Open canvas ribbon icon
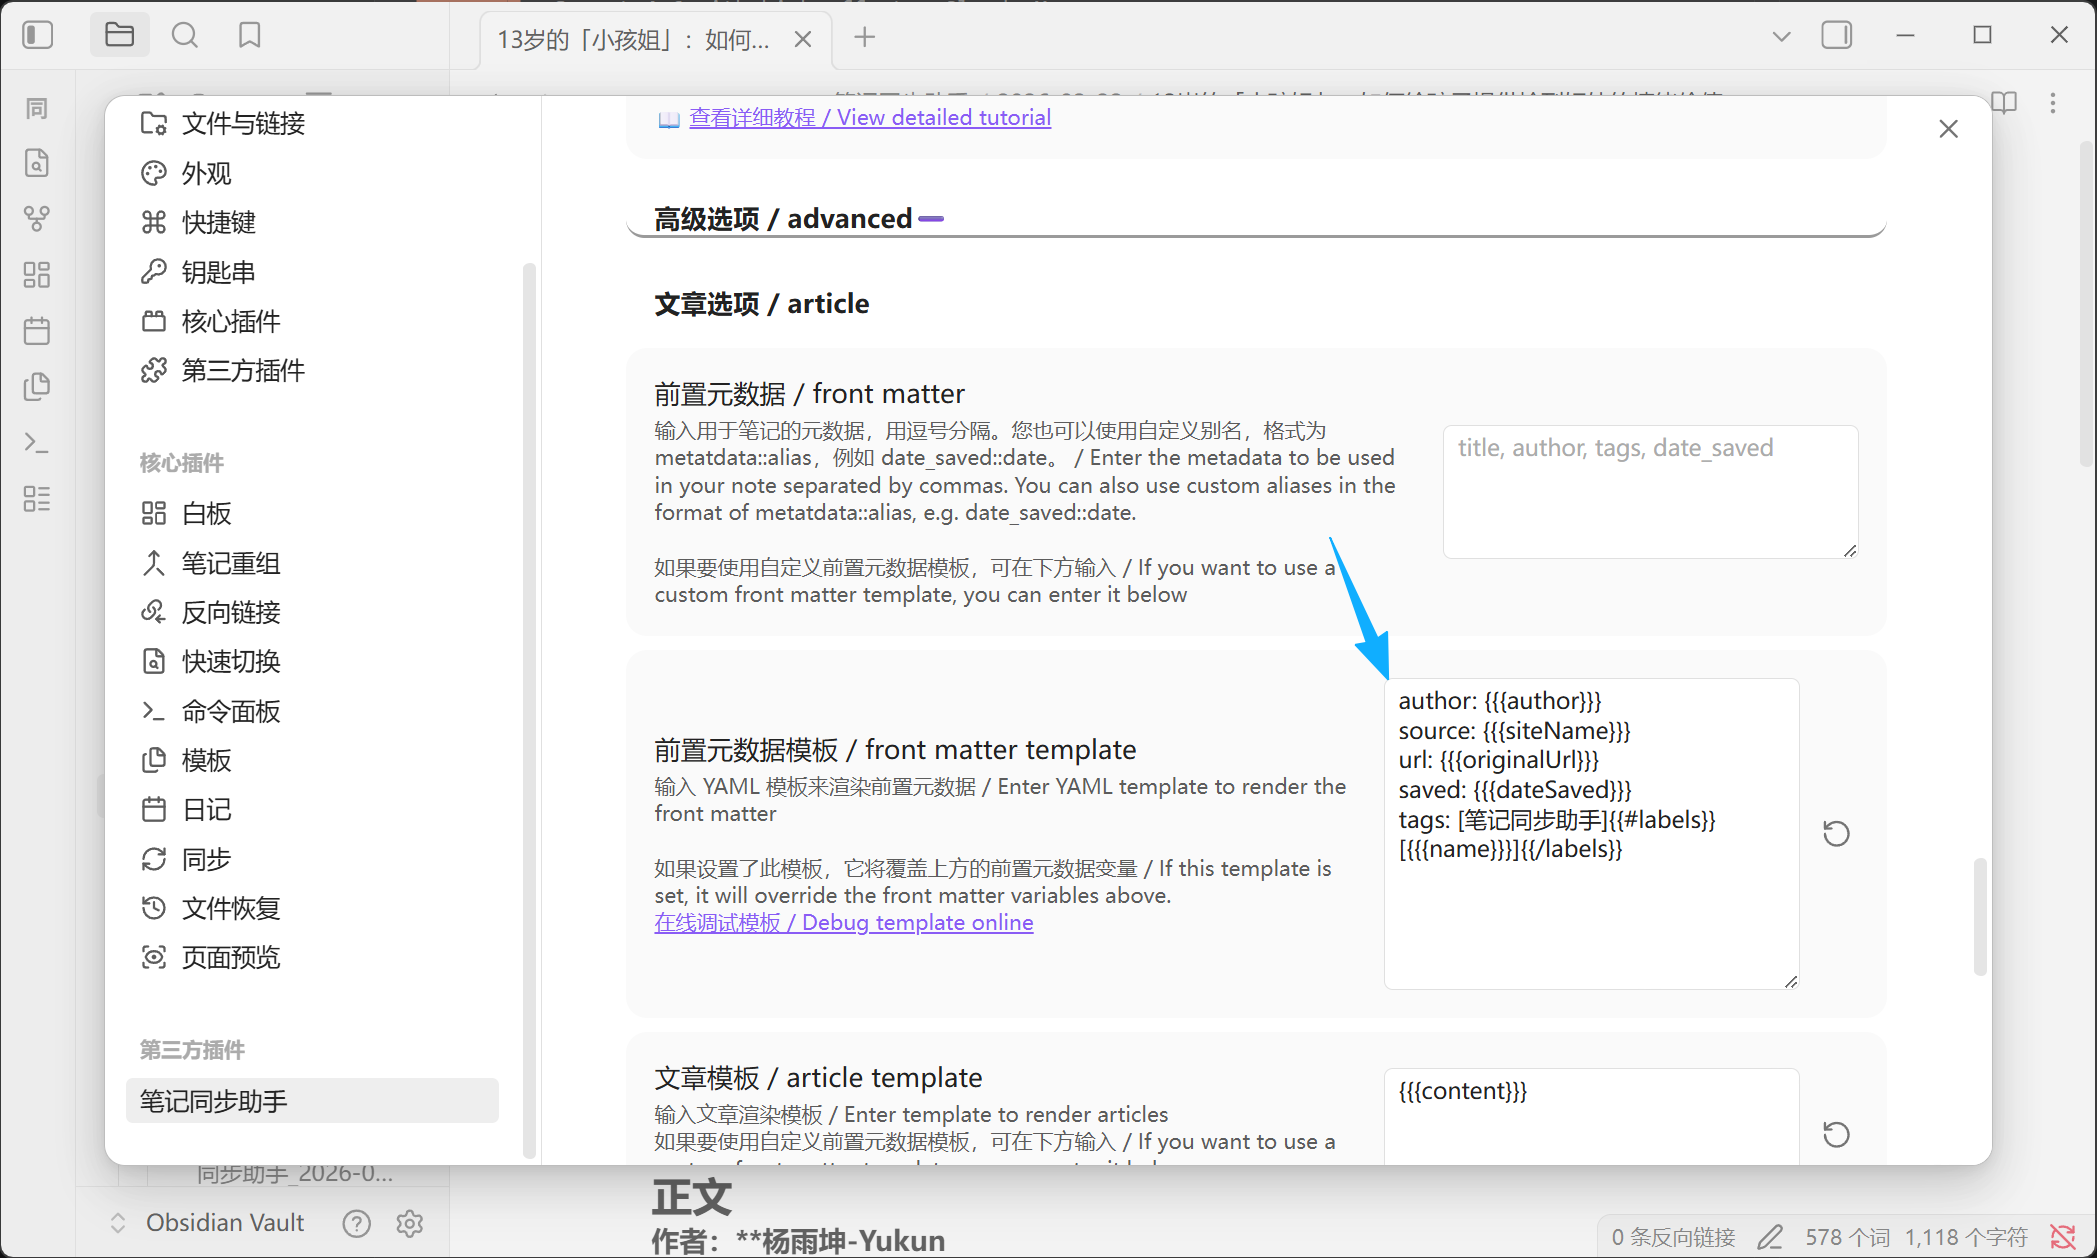 [37, 275]
